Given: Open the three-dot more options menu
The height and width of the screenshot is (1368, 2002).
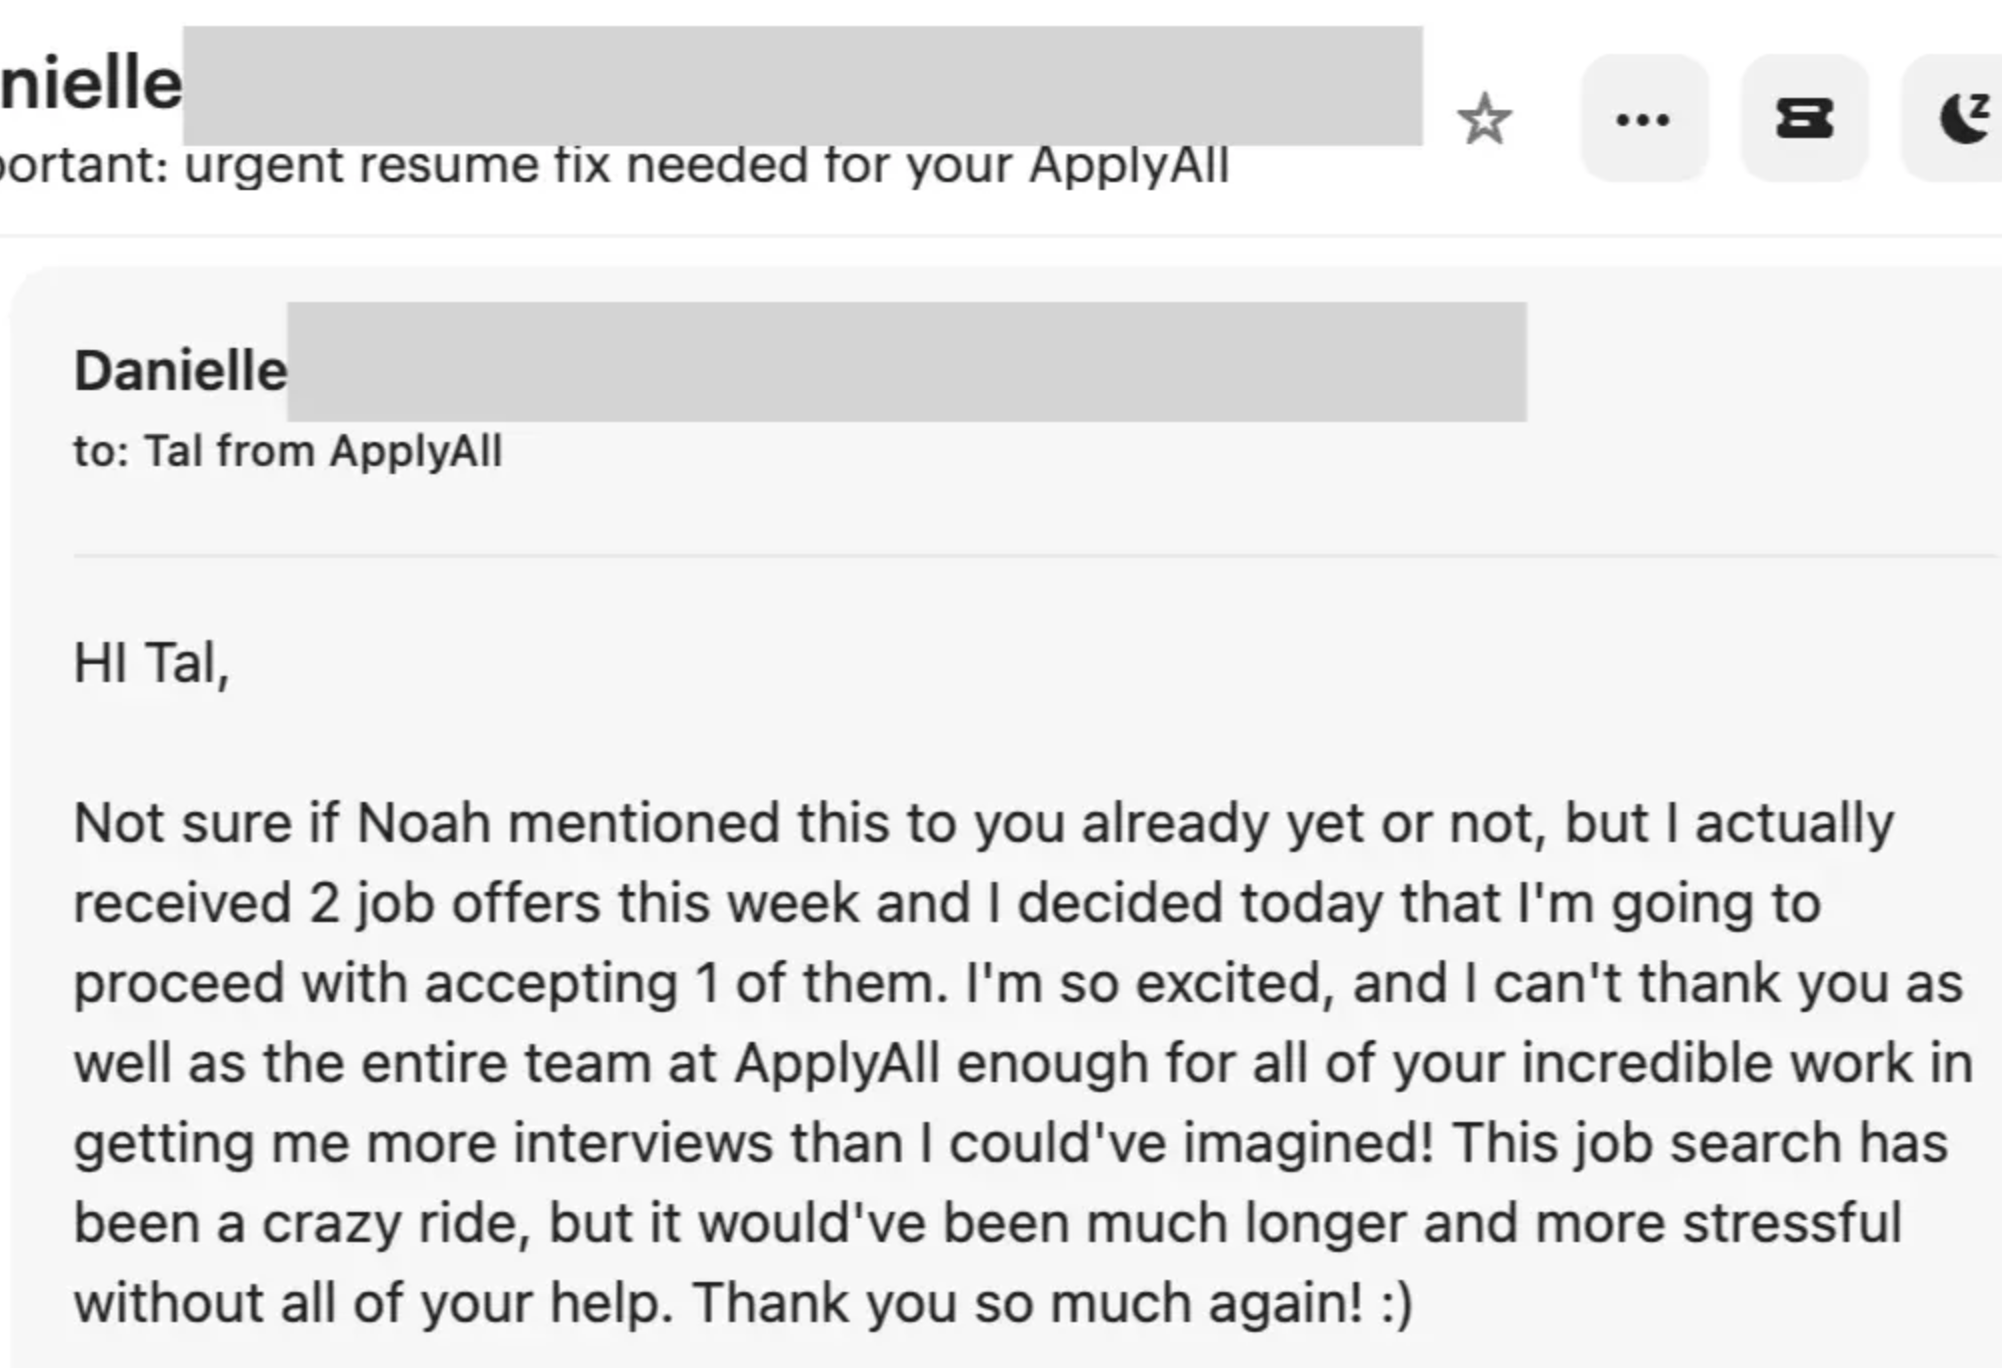Looking at the screenshot, I should pyautogui.click(x=1643, y=119).
